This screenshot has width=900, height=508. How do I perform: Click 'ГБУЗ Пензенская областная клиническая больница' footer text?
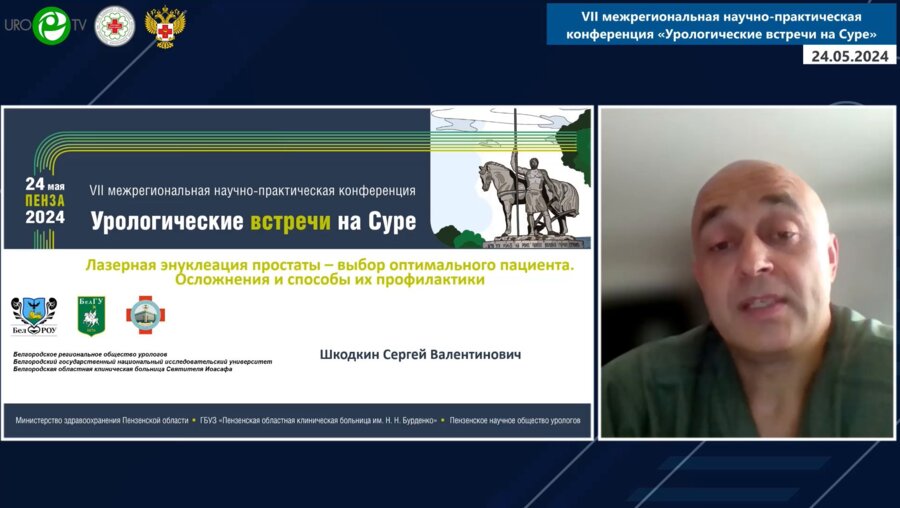point(319,421)
